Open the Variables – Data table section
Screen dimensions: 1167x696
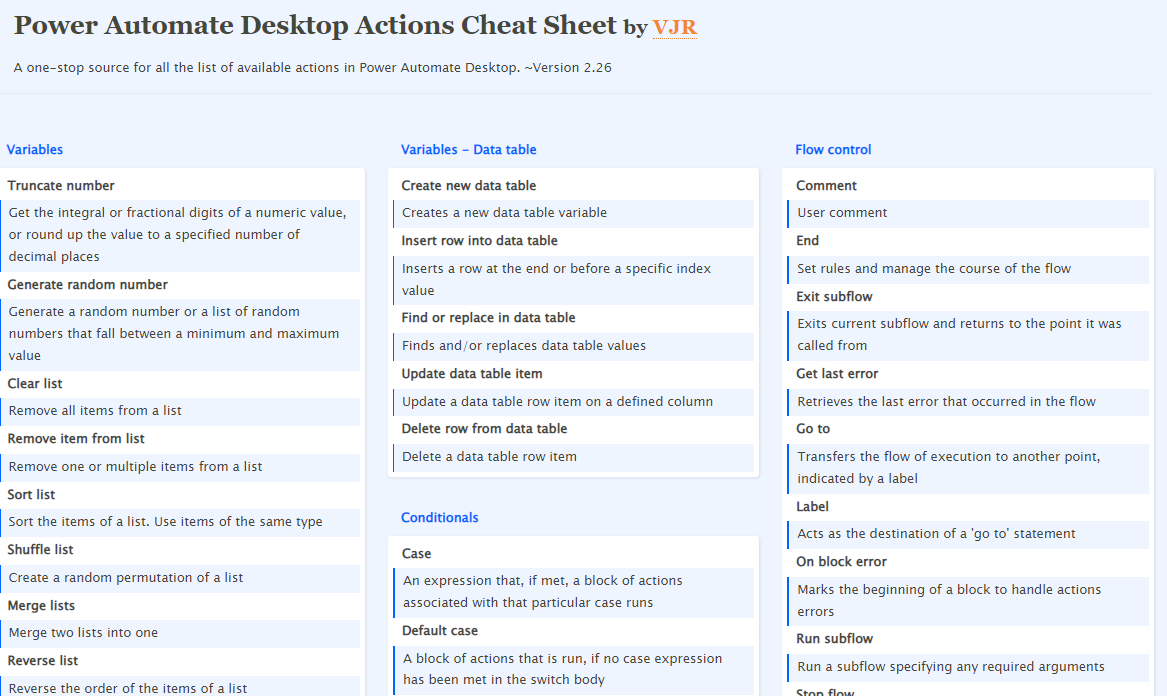[466, 149]
